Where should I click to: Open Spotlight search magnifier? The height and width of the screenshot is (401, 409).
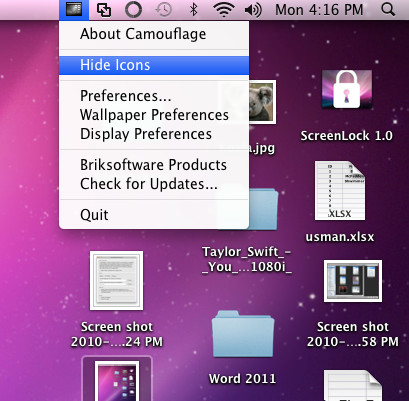[x=388, y=10]
